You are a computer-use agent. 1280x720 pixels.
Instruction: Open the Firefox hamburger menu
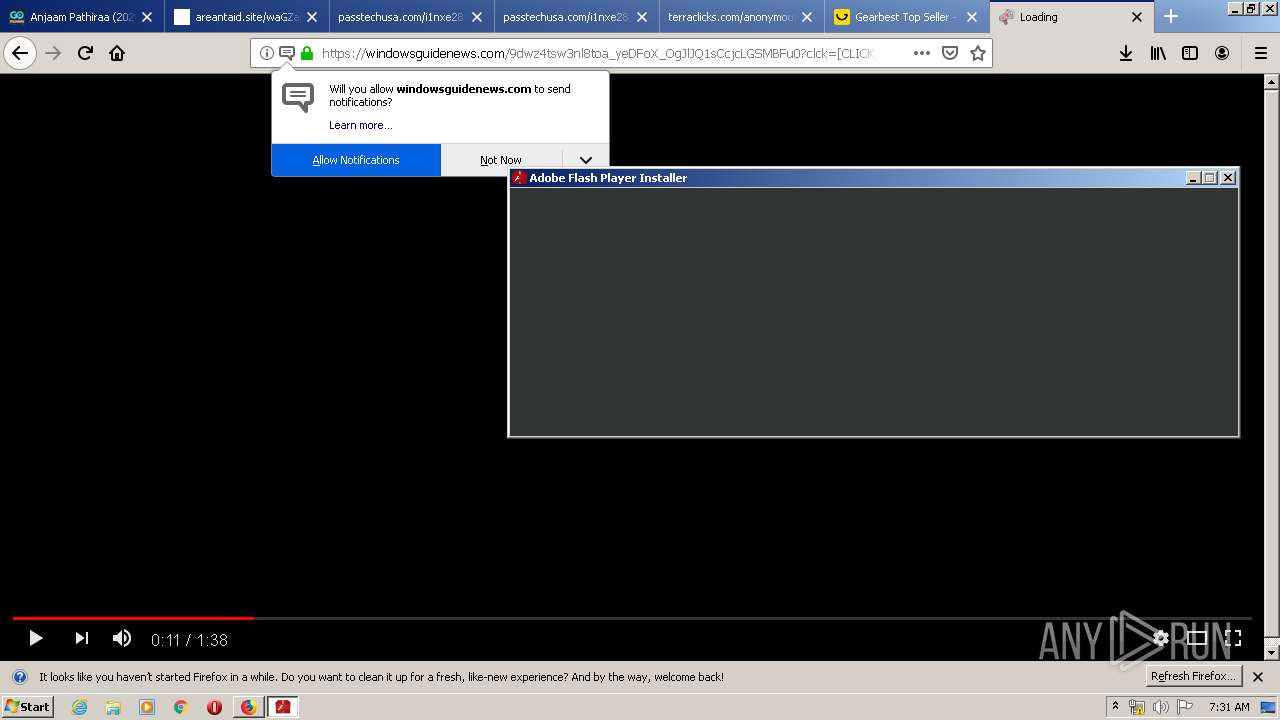(x=1260, y=53)
